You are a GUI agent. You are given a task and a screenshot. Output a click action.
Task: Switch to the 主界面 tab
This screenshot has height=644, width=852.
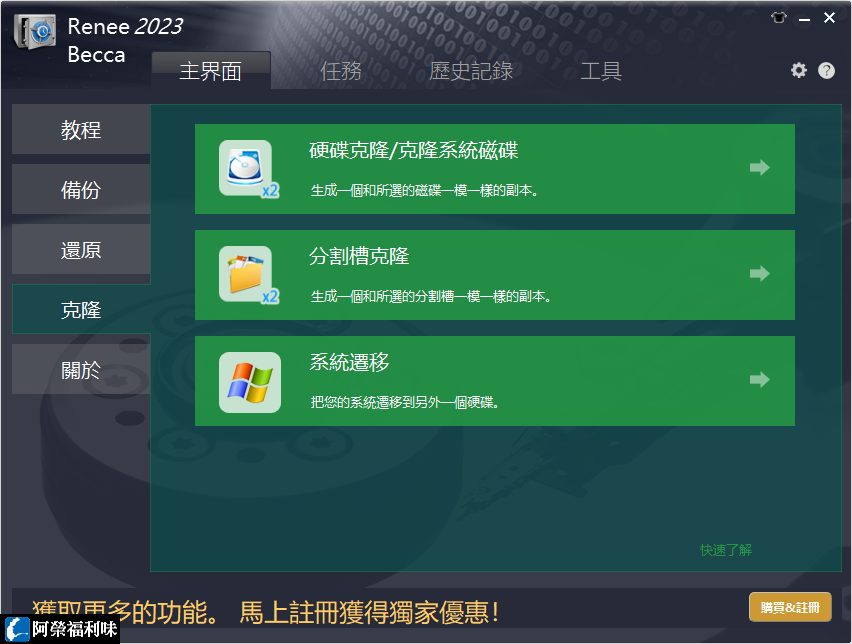[x=211, y=71]
